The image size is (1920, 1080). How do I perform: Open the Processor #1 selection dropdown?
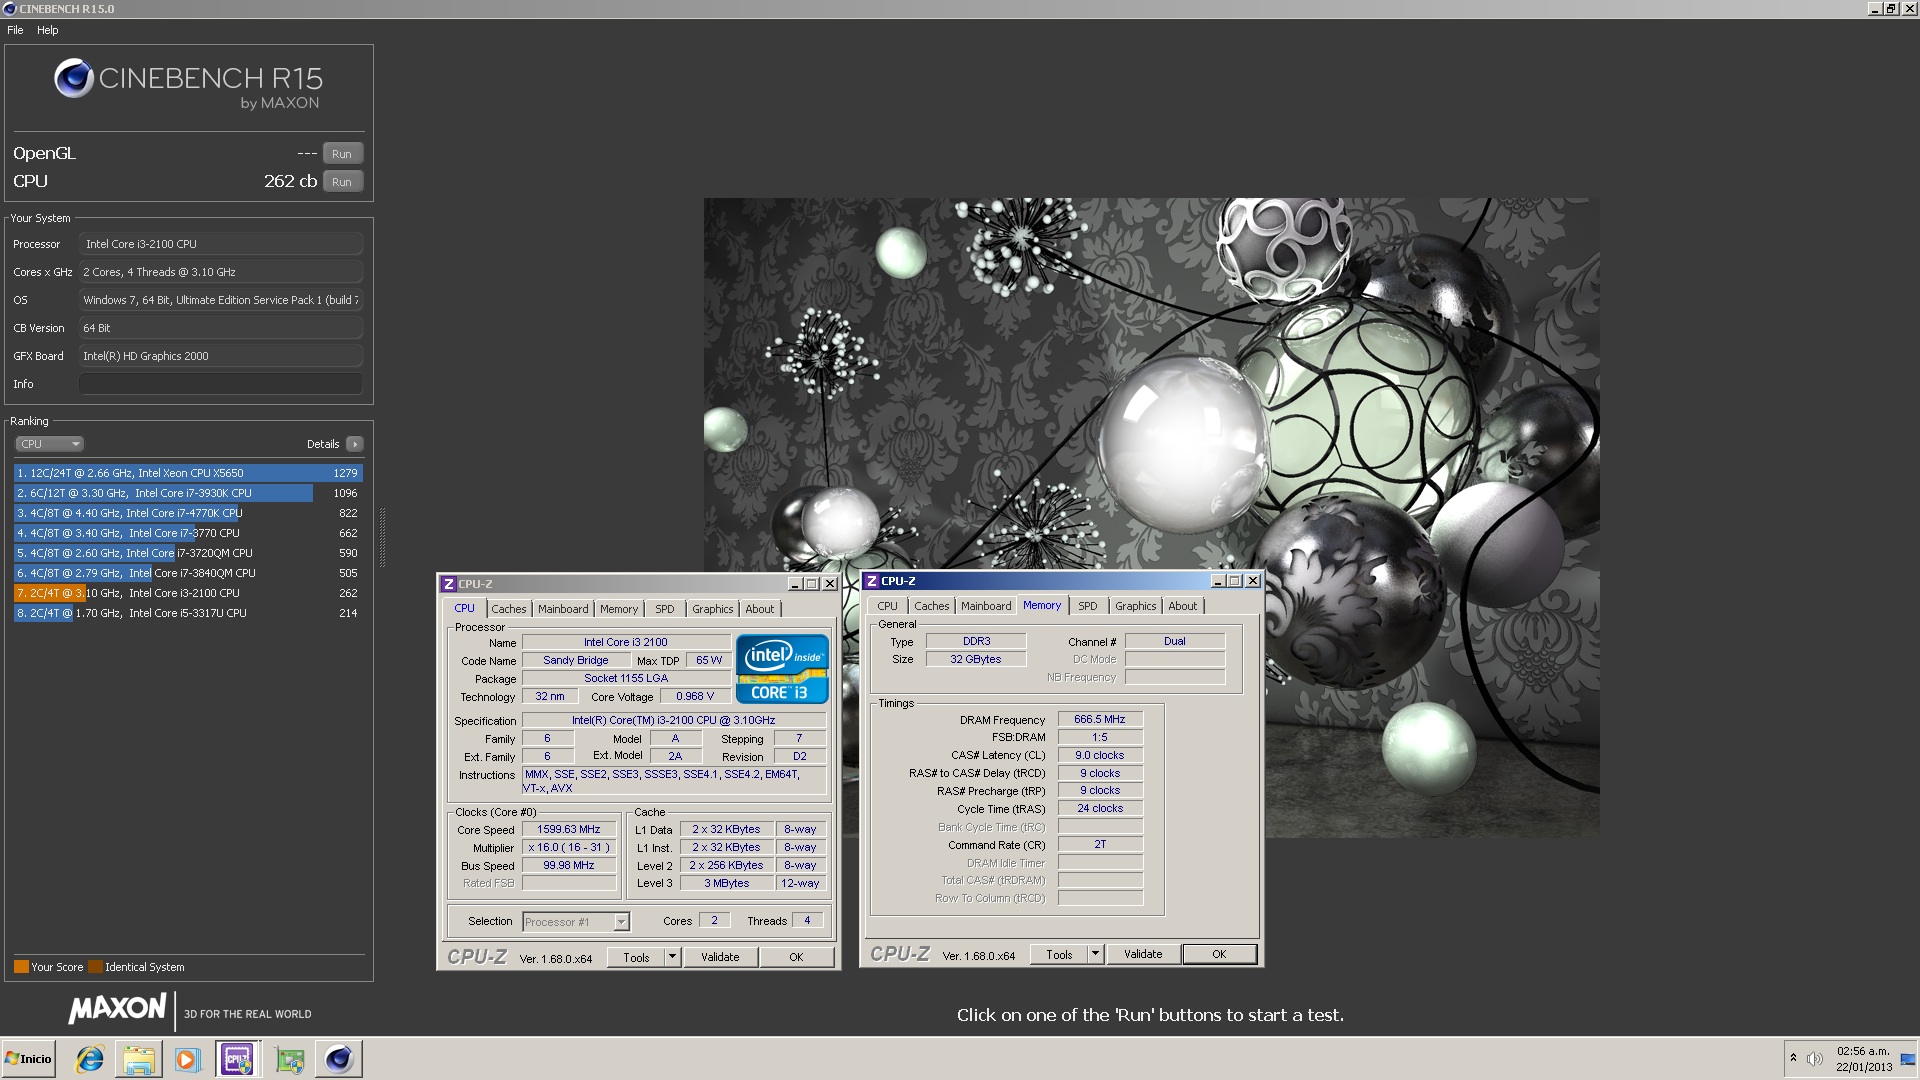[576, 922]
